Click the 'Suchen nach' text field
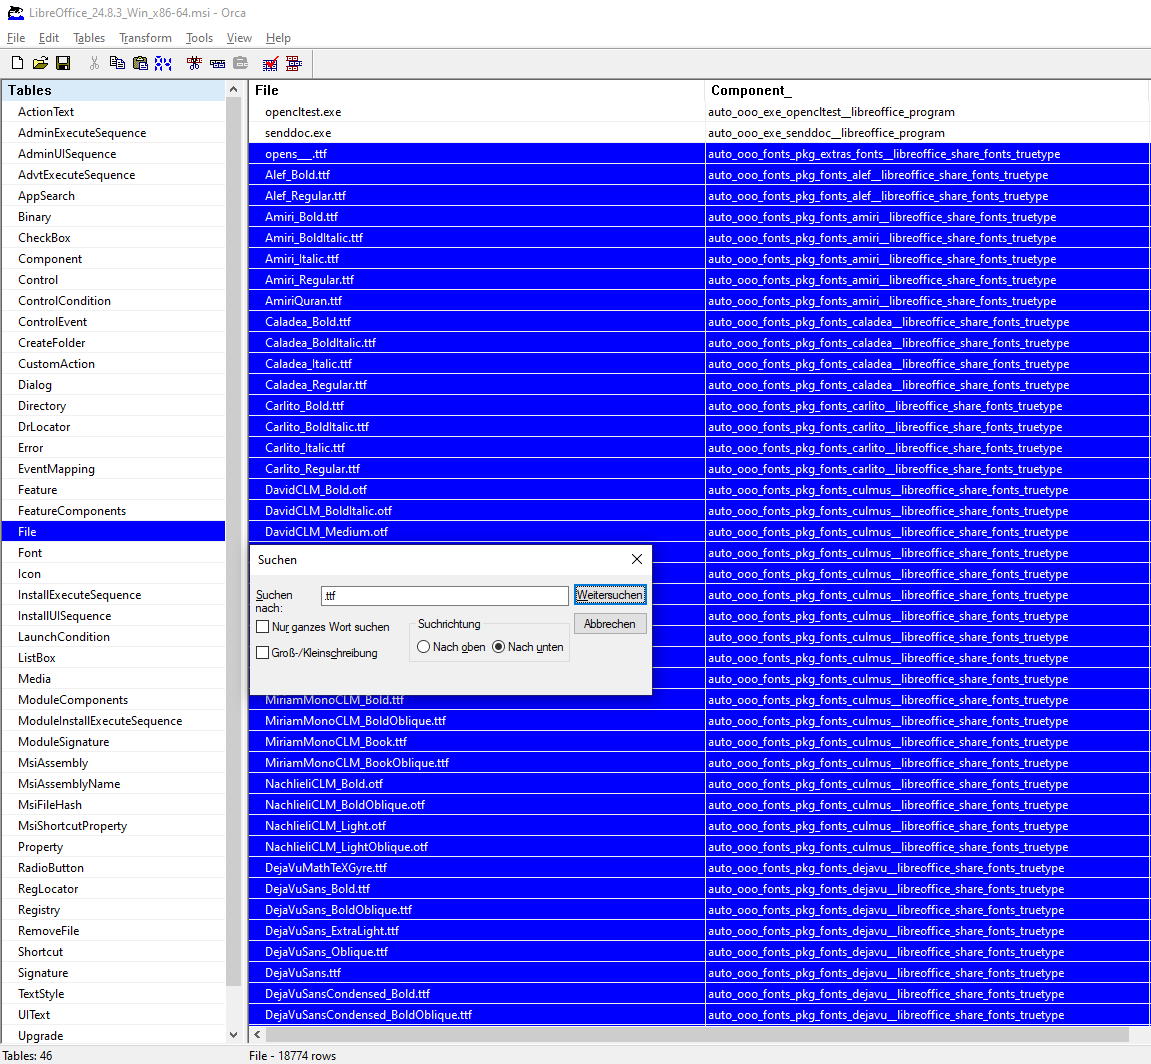The width and height of the screenshot is (1151, 1064). [444, 595]
